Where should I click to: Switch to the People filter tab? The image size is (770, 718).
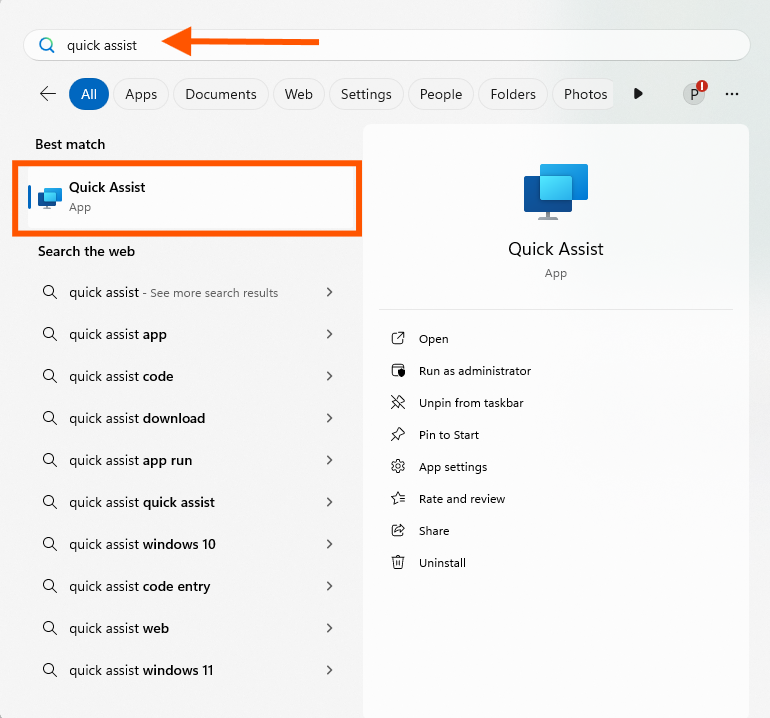[x=441, y=94]
